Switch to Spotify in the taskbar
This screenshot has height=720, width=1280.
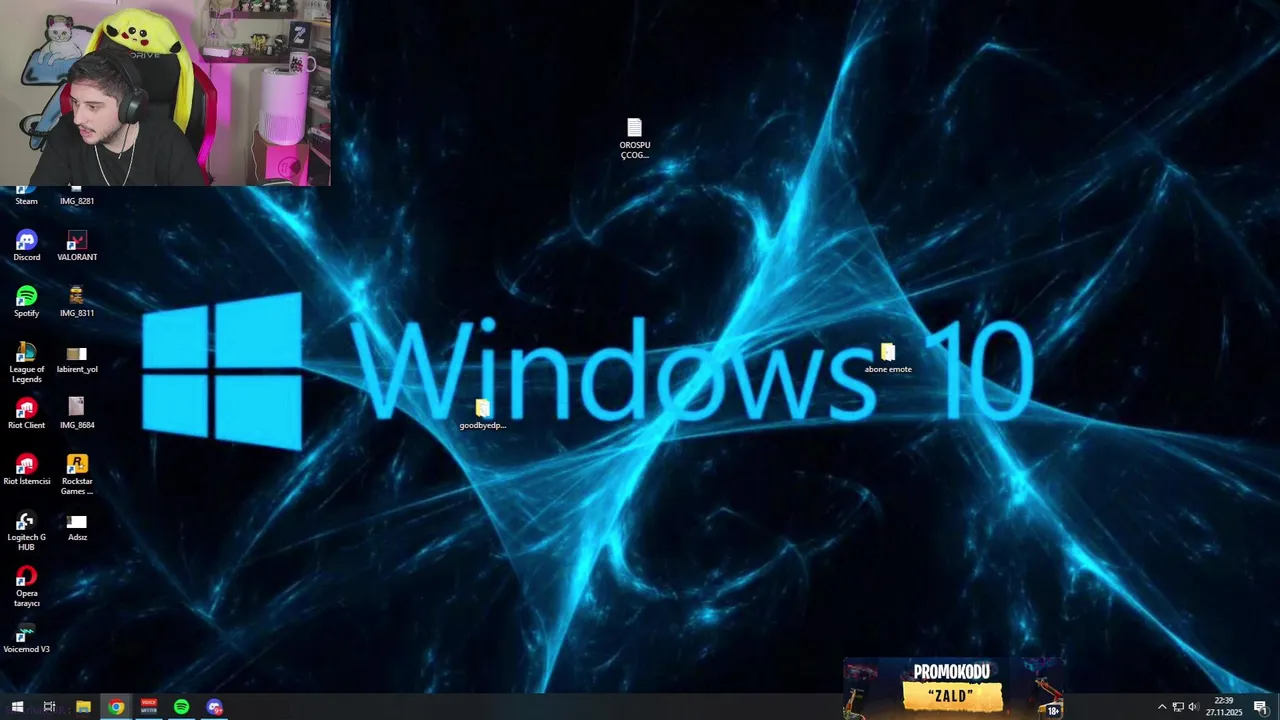tap(181, 707)
